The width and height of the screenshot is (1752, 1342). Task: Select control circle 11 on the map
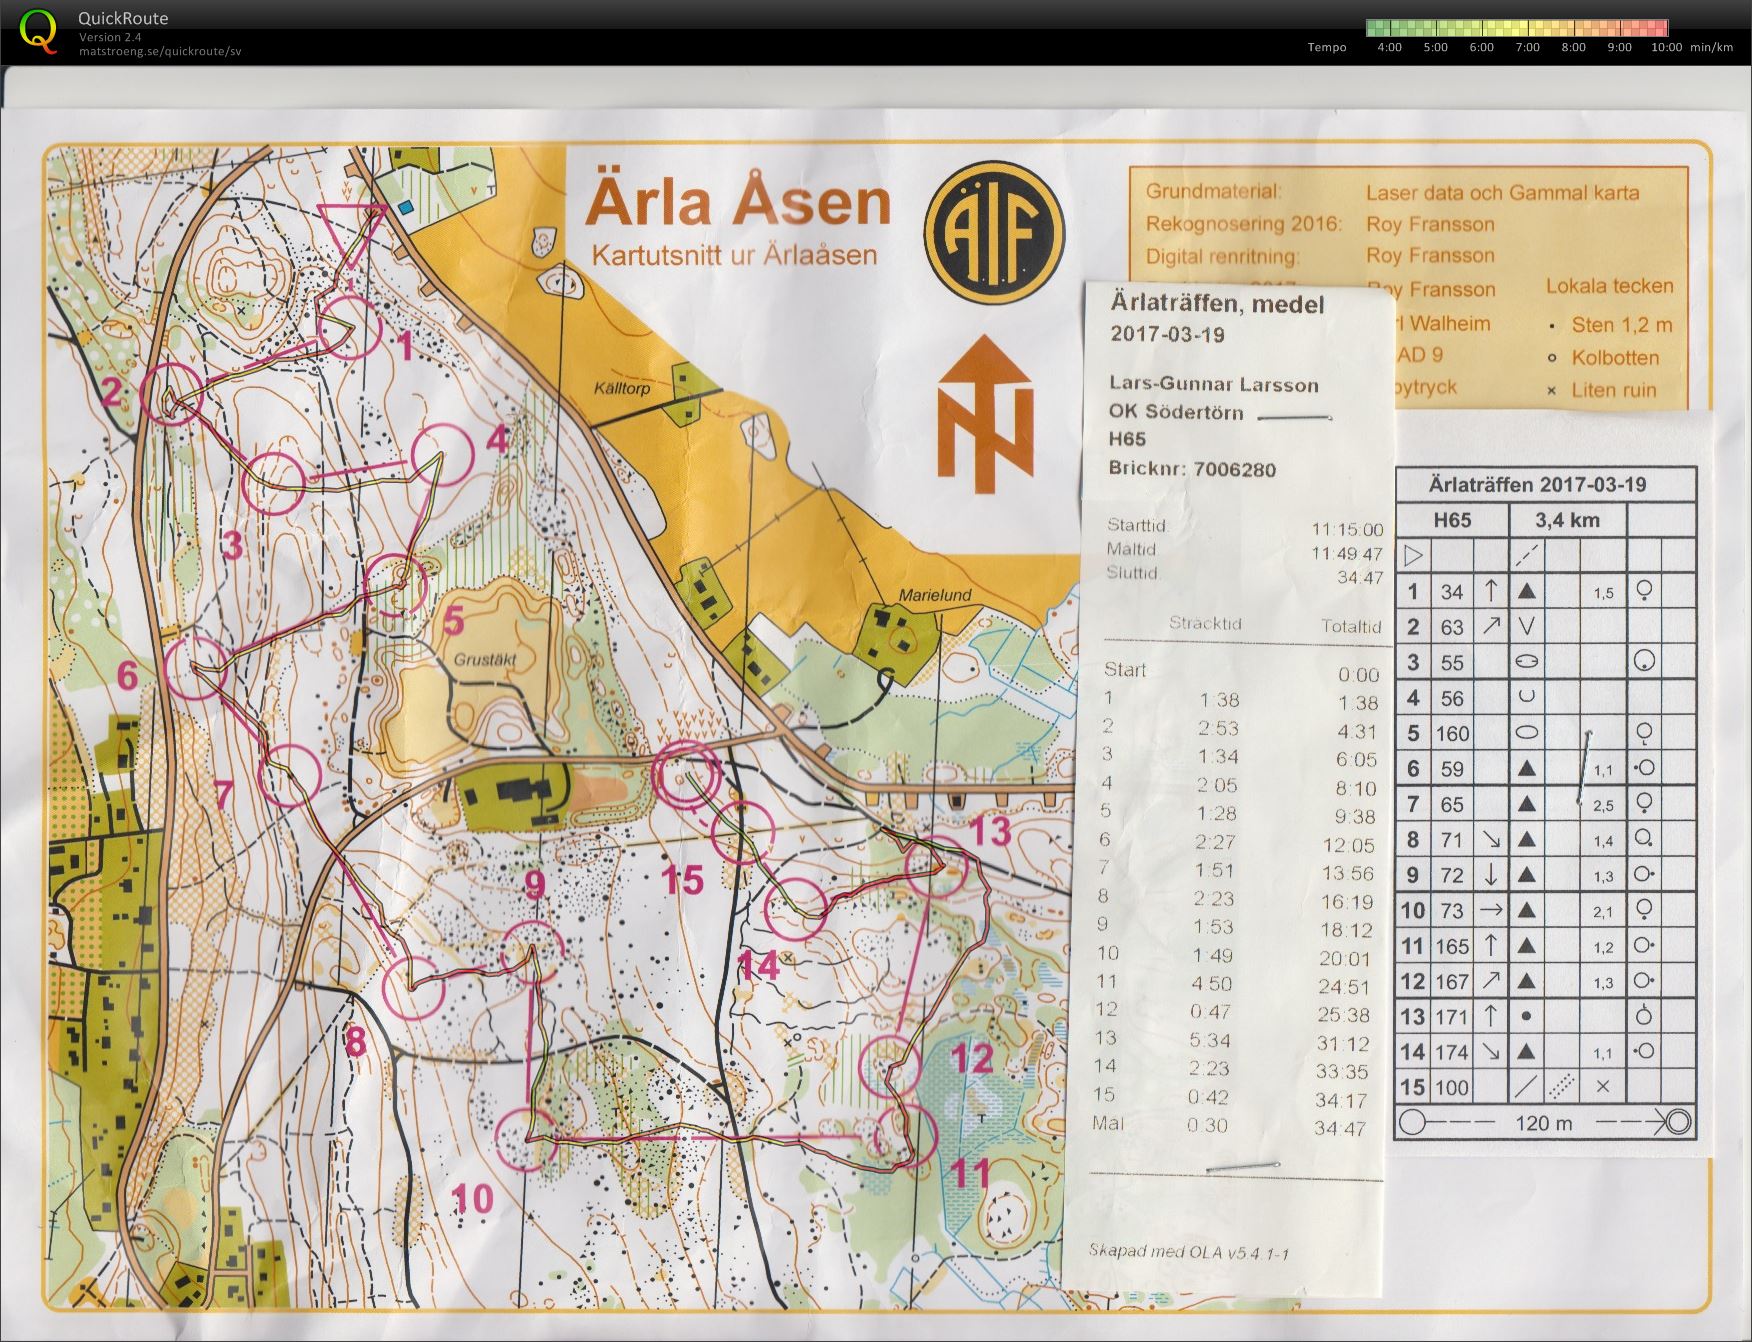coord(905,1136)
